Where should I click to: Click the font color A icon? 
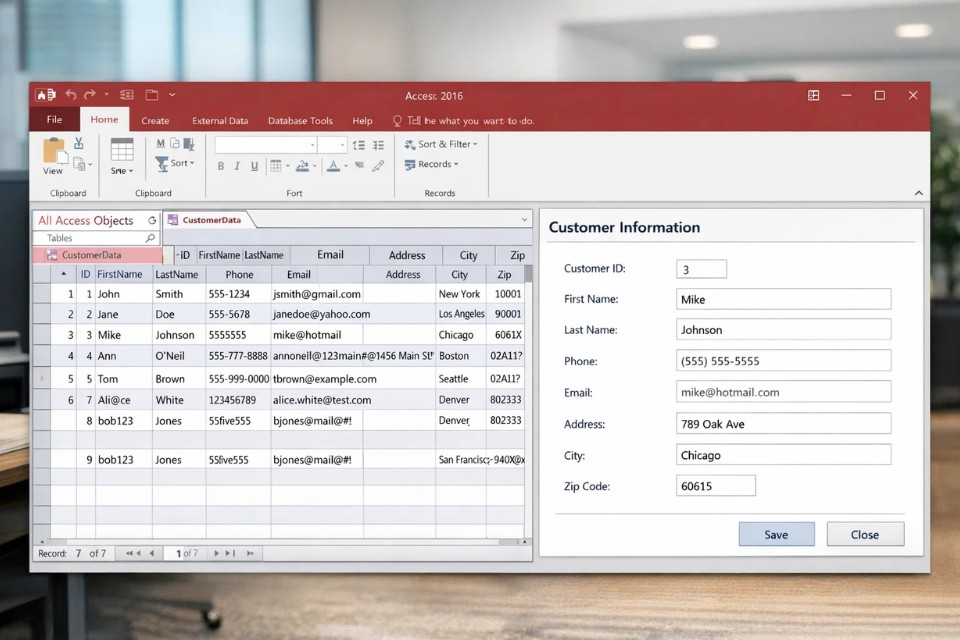332,166
